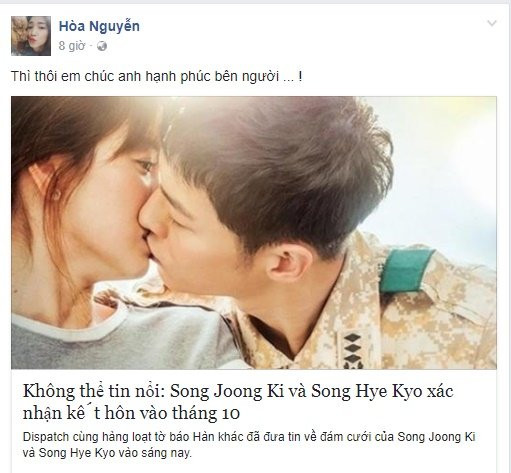The height and width of the screenshot is (473, 511).
Task: Click the ellipsis ending the caption text
Action: coord(288,79)
